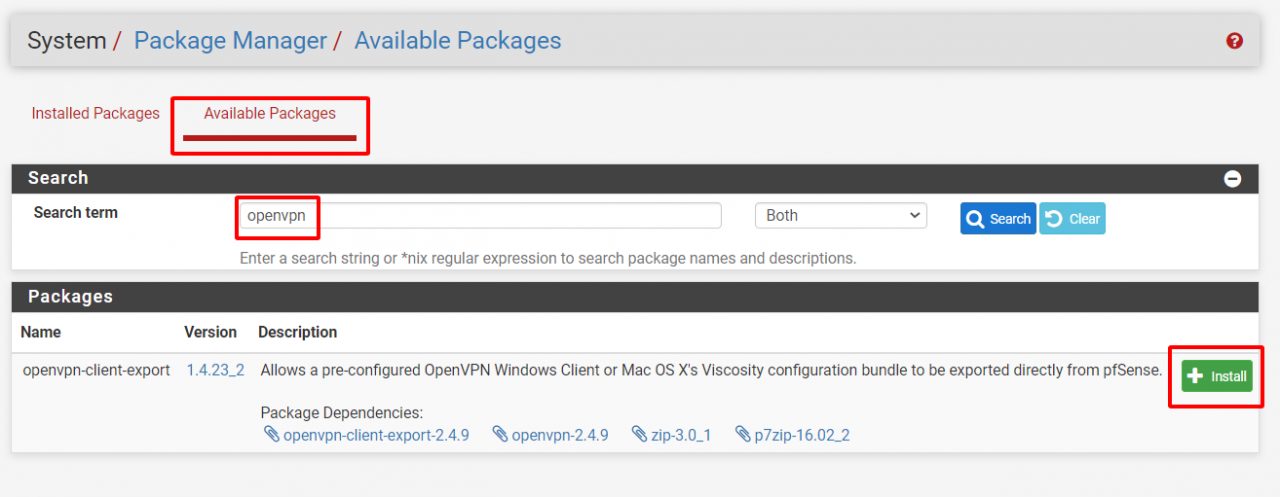Install the openvpn-client-export package
1280x497 pixels.
point(1216,376)
